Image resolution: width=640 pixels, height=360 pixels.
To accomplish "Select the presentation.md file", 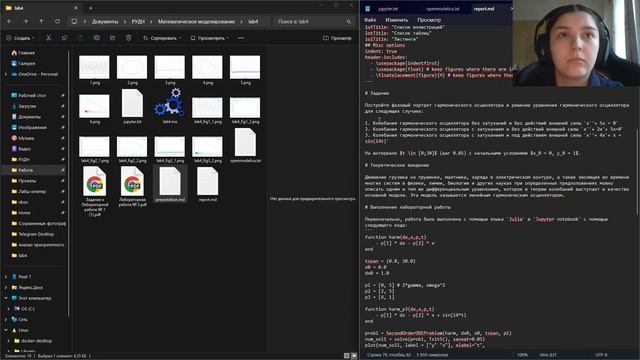I will click(x=170, y=184).
